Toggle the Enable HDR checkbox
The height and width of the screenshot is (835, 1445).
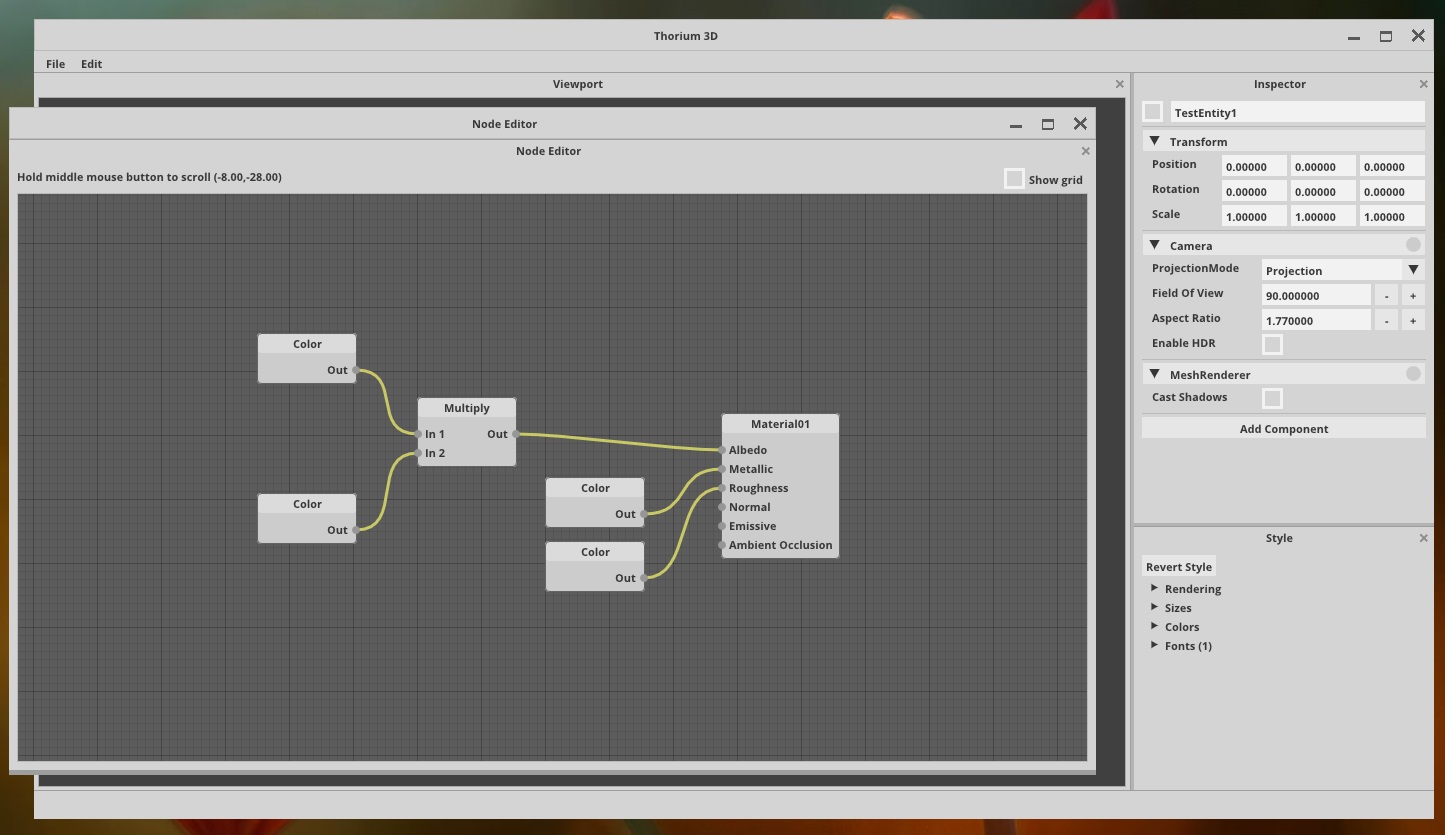(x=1272, y=344)
